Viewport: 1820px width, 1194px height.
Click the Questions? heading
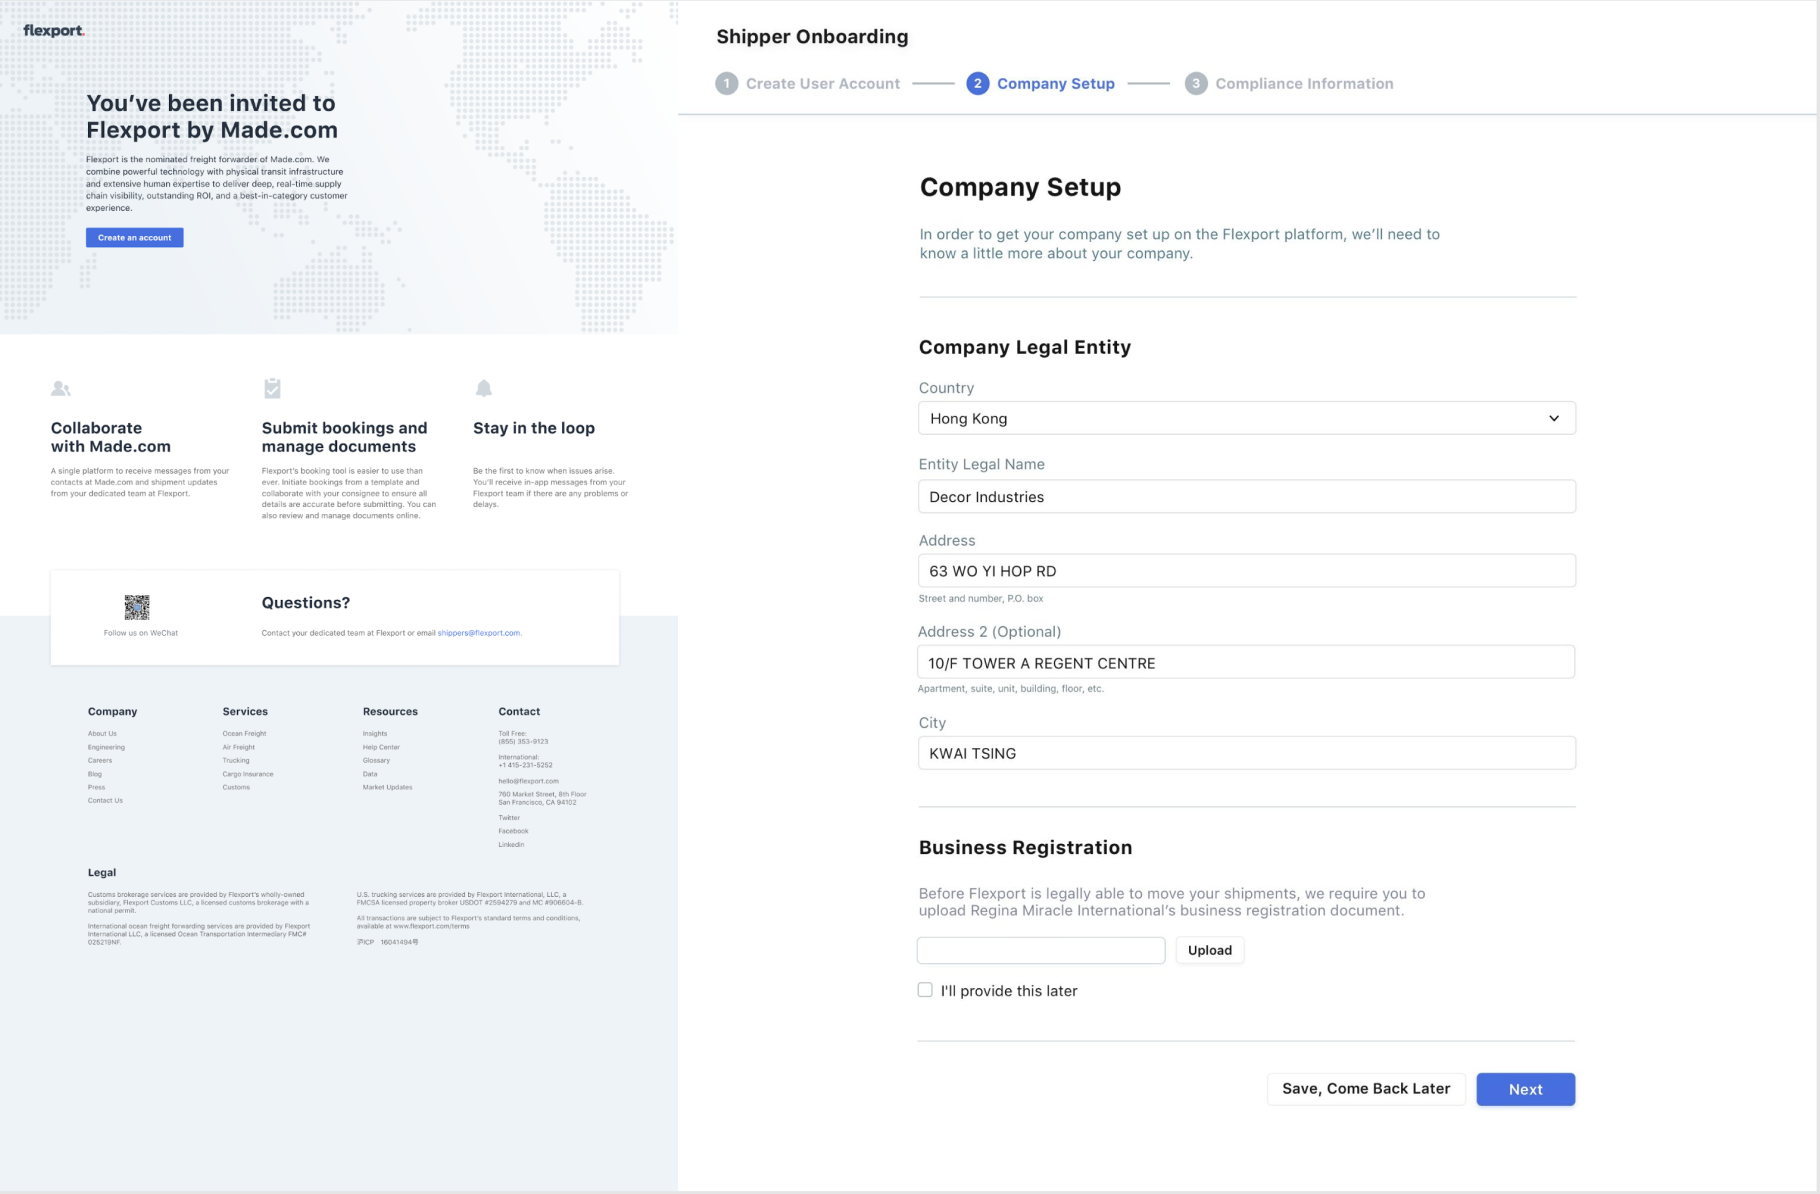306,603
